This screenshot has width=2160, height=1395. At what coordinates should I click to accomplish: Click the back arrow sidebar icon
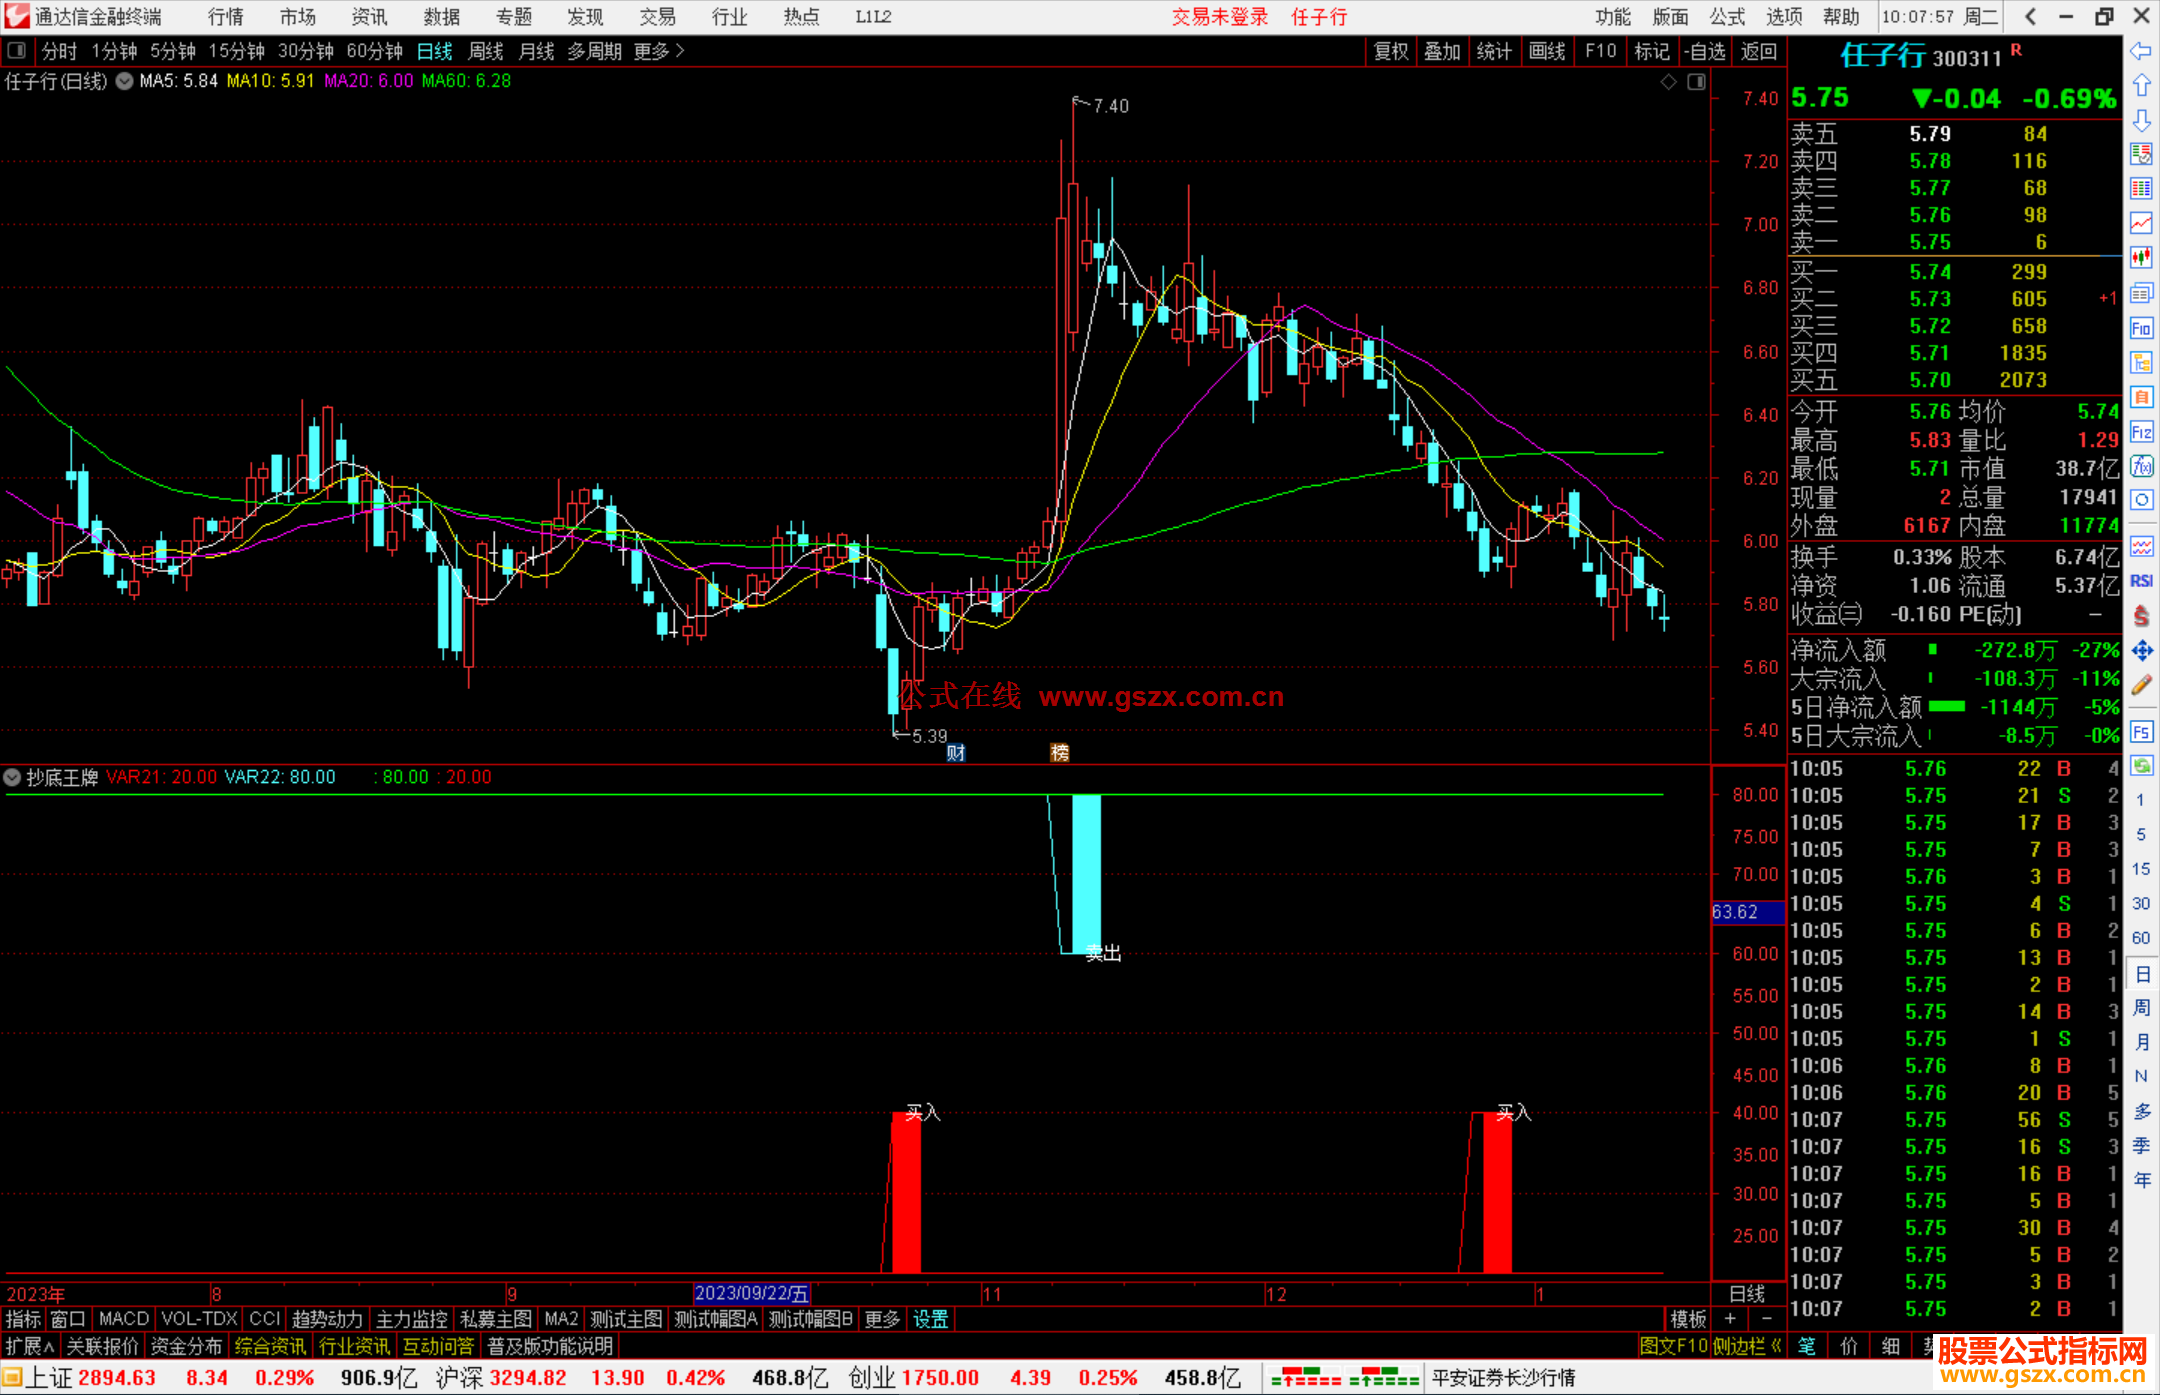pos(2141,51)
